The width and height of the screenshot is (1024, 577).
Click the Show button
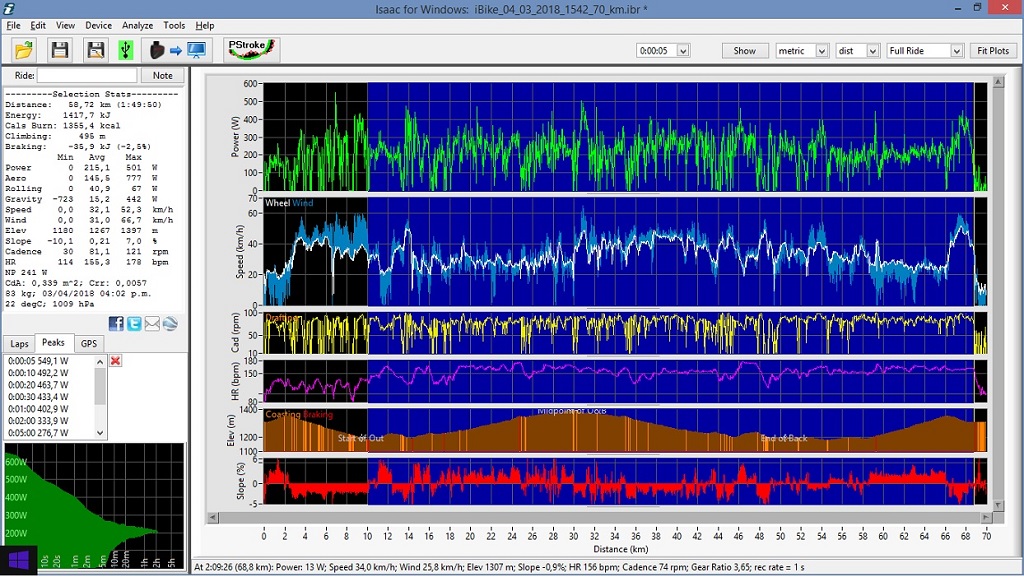tap(745, 51)
